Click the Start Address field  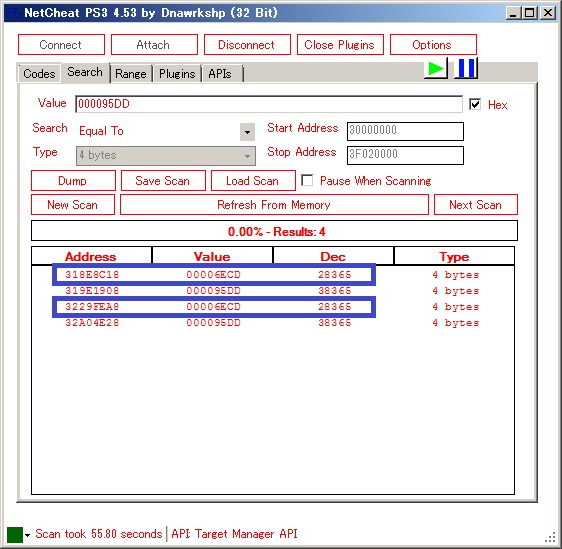click(x=405, y=132)
